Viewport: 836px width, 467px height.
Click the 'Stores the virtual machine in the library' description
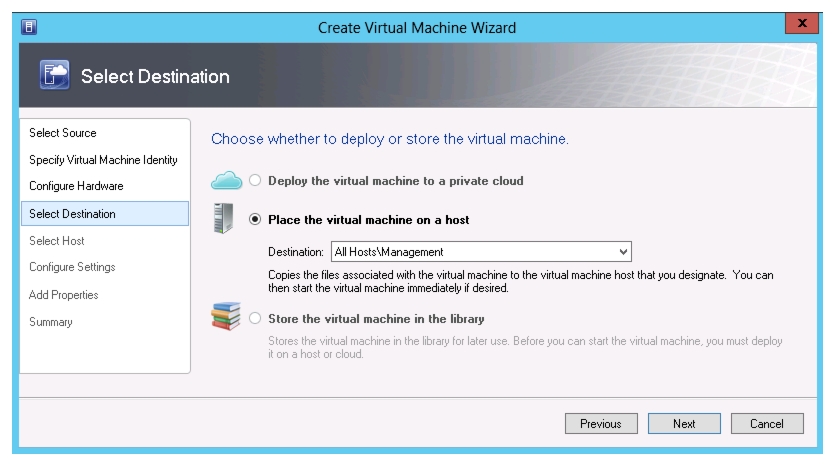525,348
